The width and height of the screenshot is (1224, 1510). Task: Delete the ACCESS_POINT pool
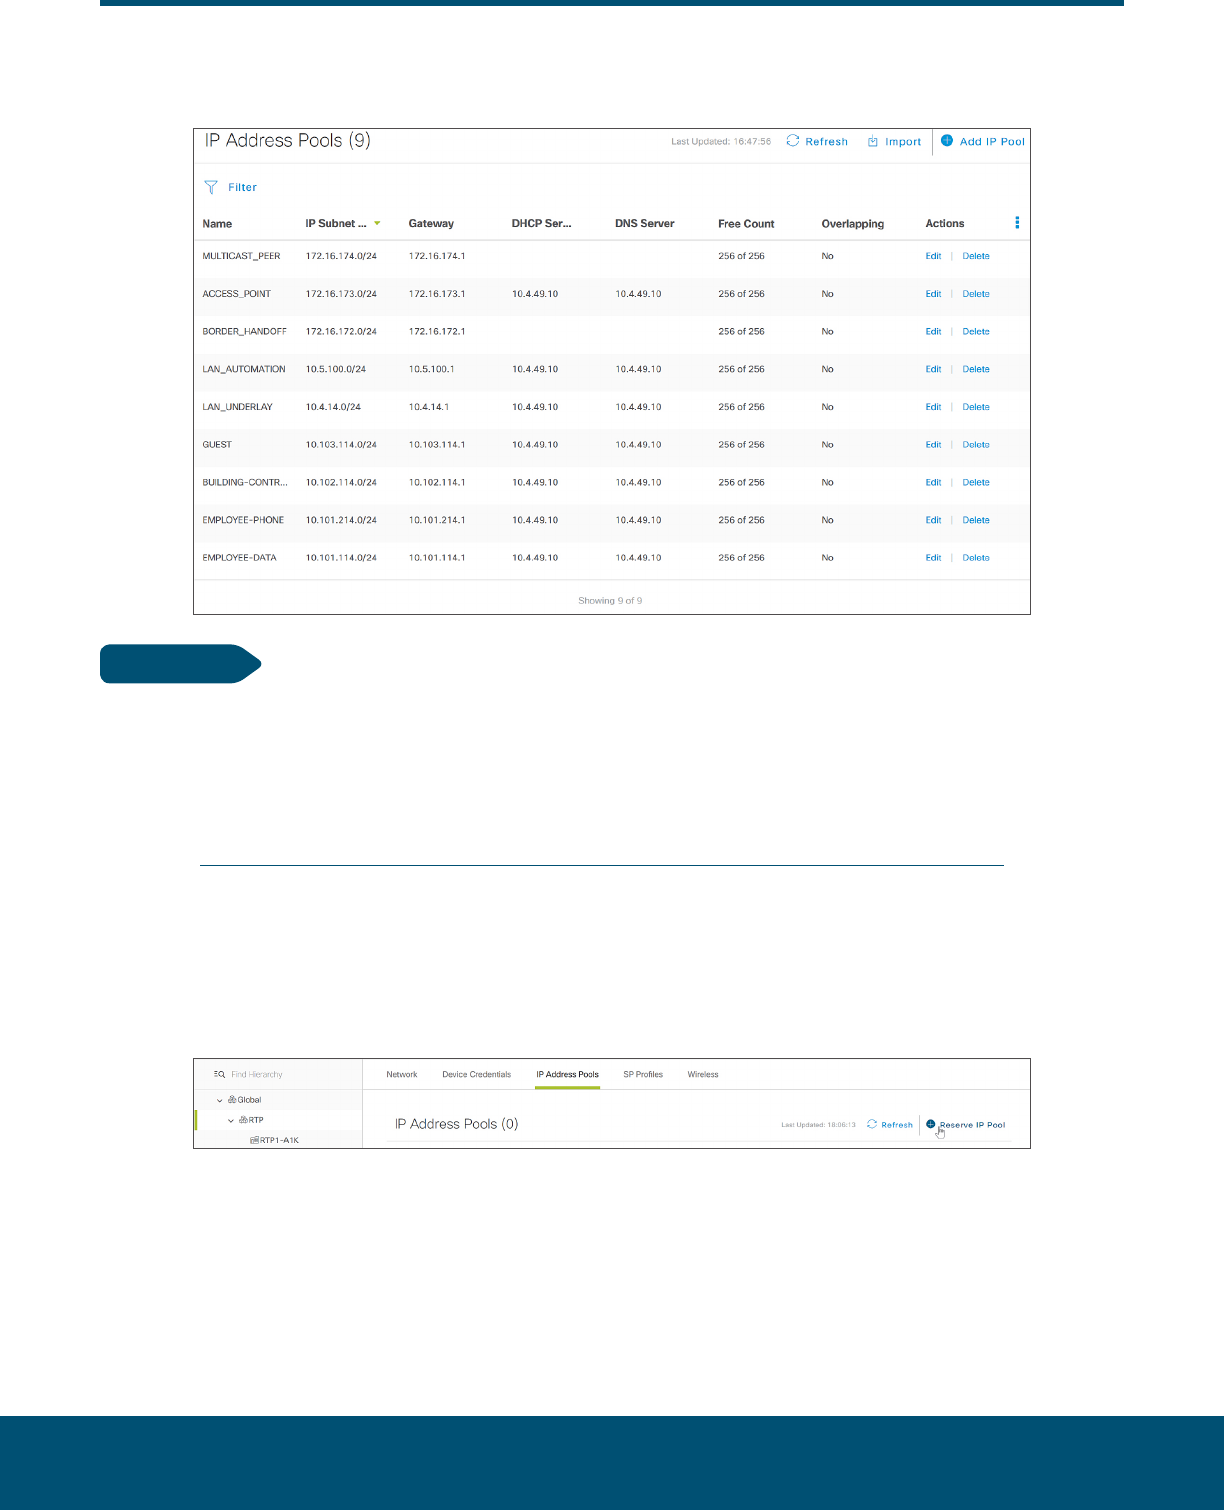pyautogui.click(x=976, y=294)
